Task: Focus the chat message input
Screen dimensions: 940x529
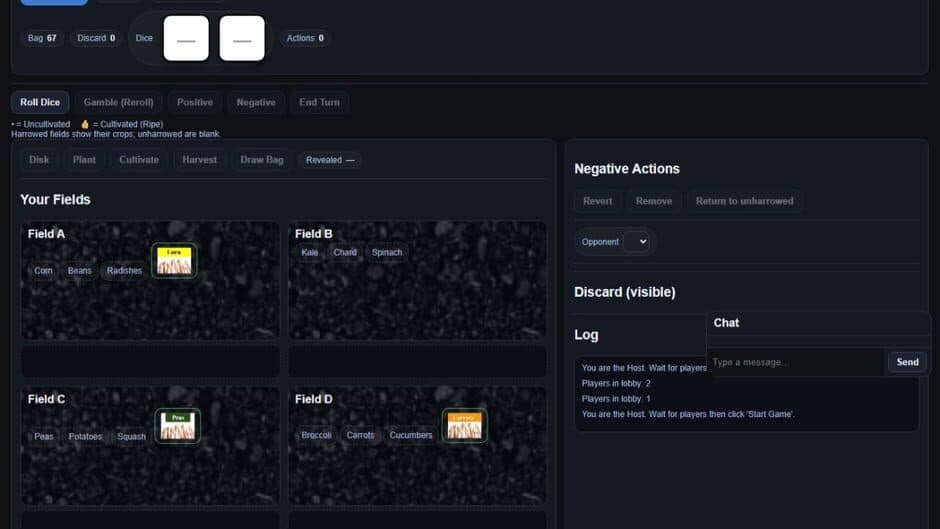Action: [795, 362]
